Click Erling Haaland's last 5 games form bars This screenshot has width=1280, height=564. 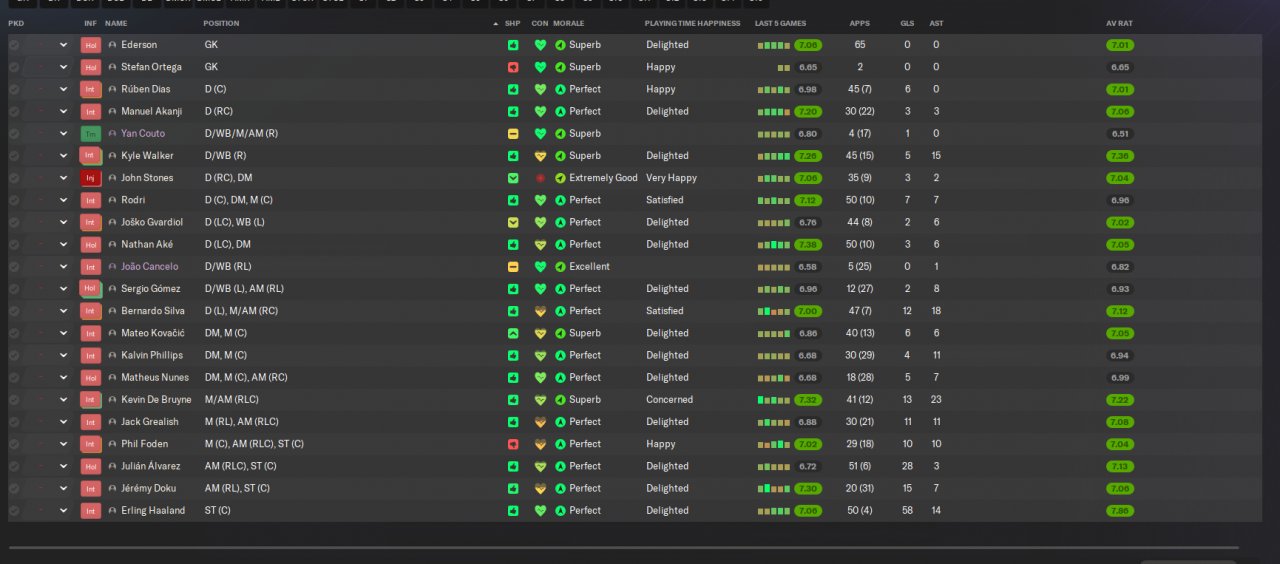(773, 511)
